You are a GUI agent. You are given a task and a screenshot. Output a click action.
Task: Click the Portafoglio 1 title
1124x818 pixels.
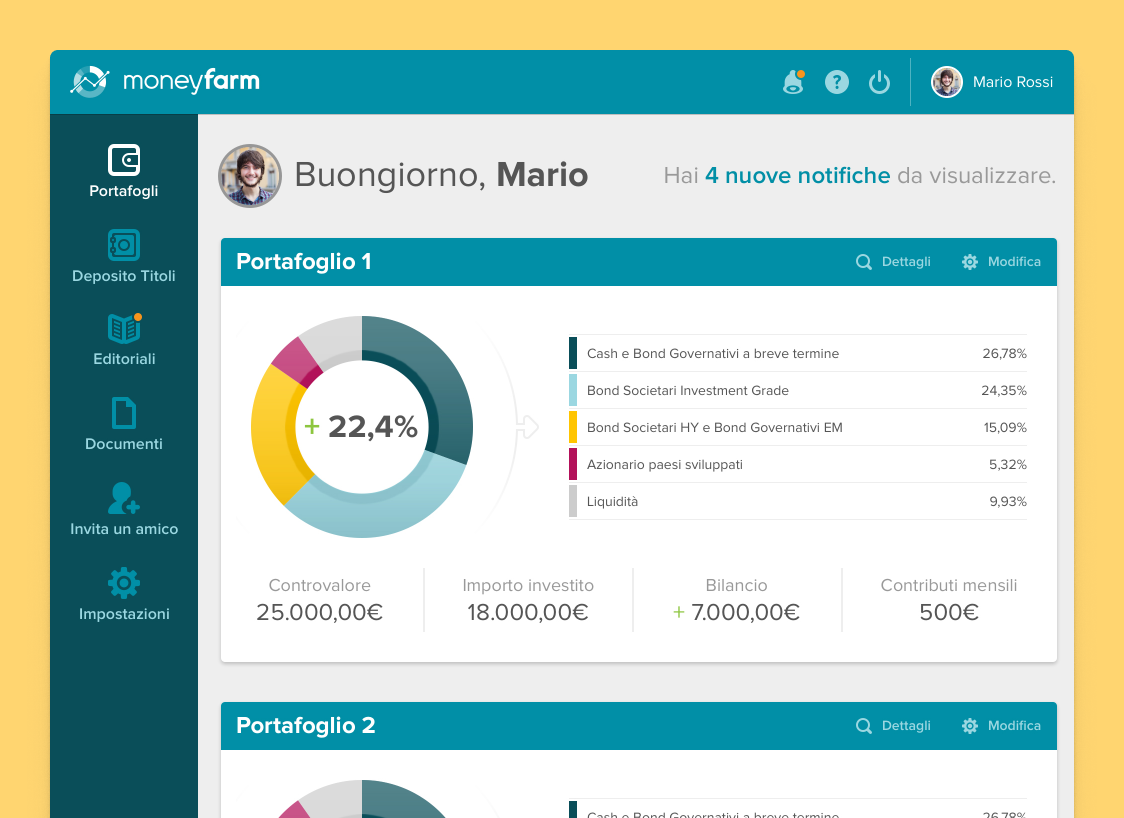pyautogui.click(x=304, y=262)
